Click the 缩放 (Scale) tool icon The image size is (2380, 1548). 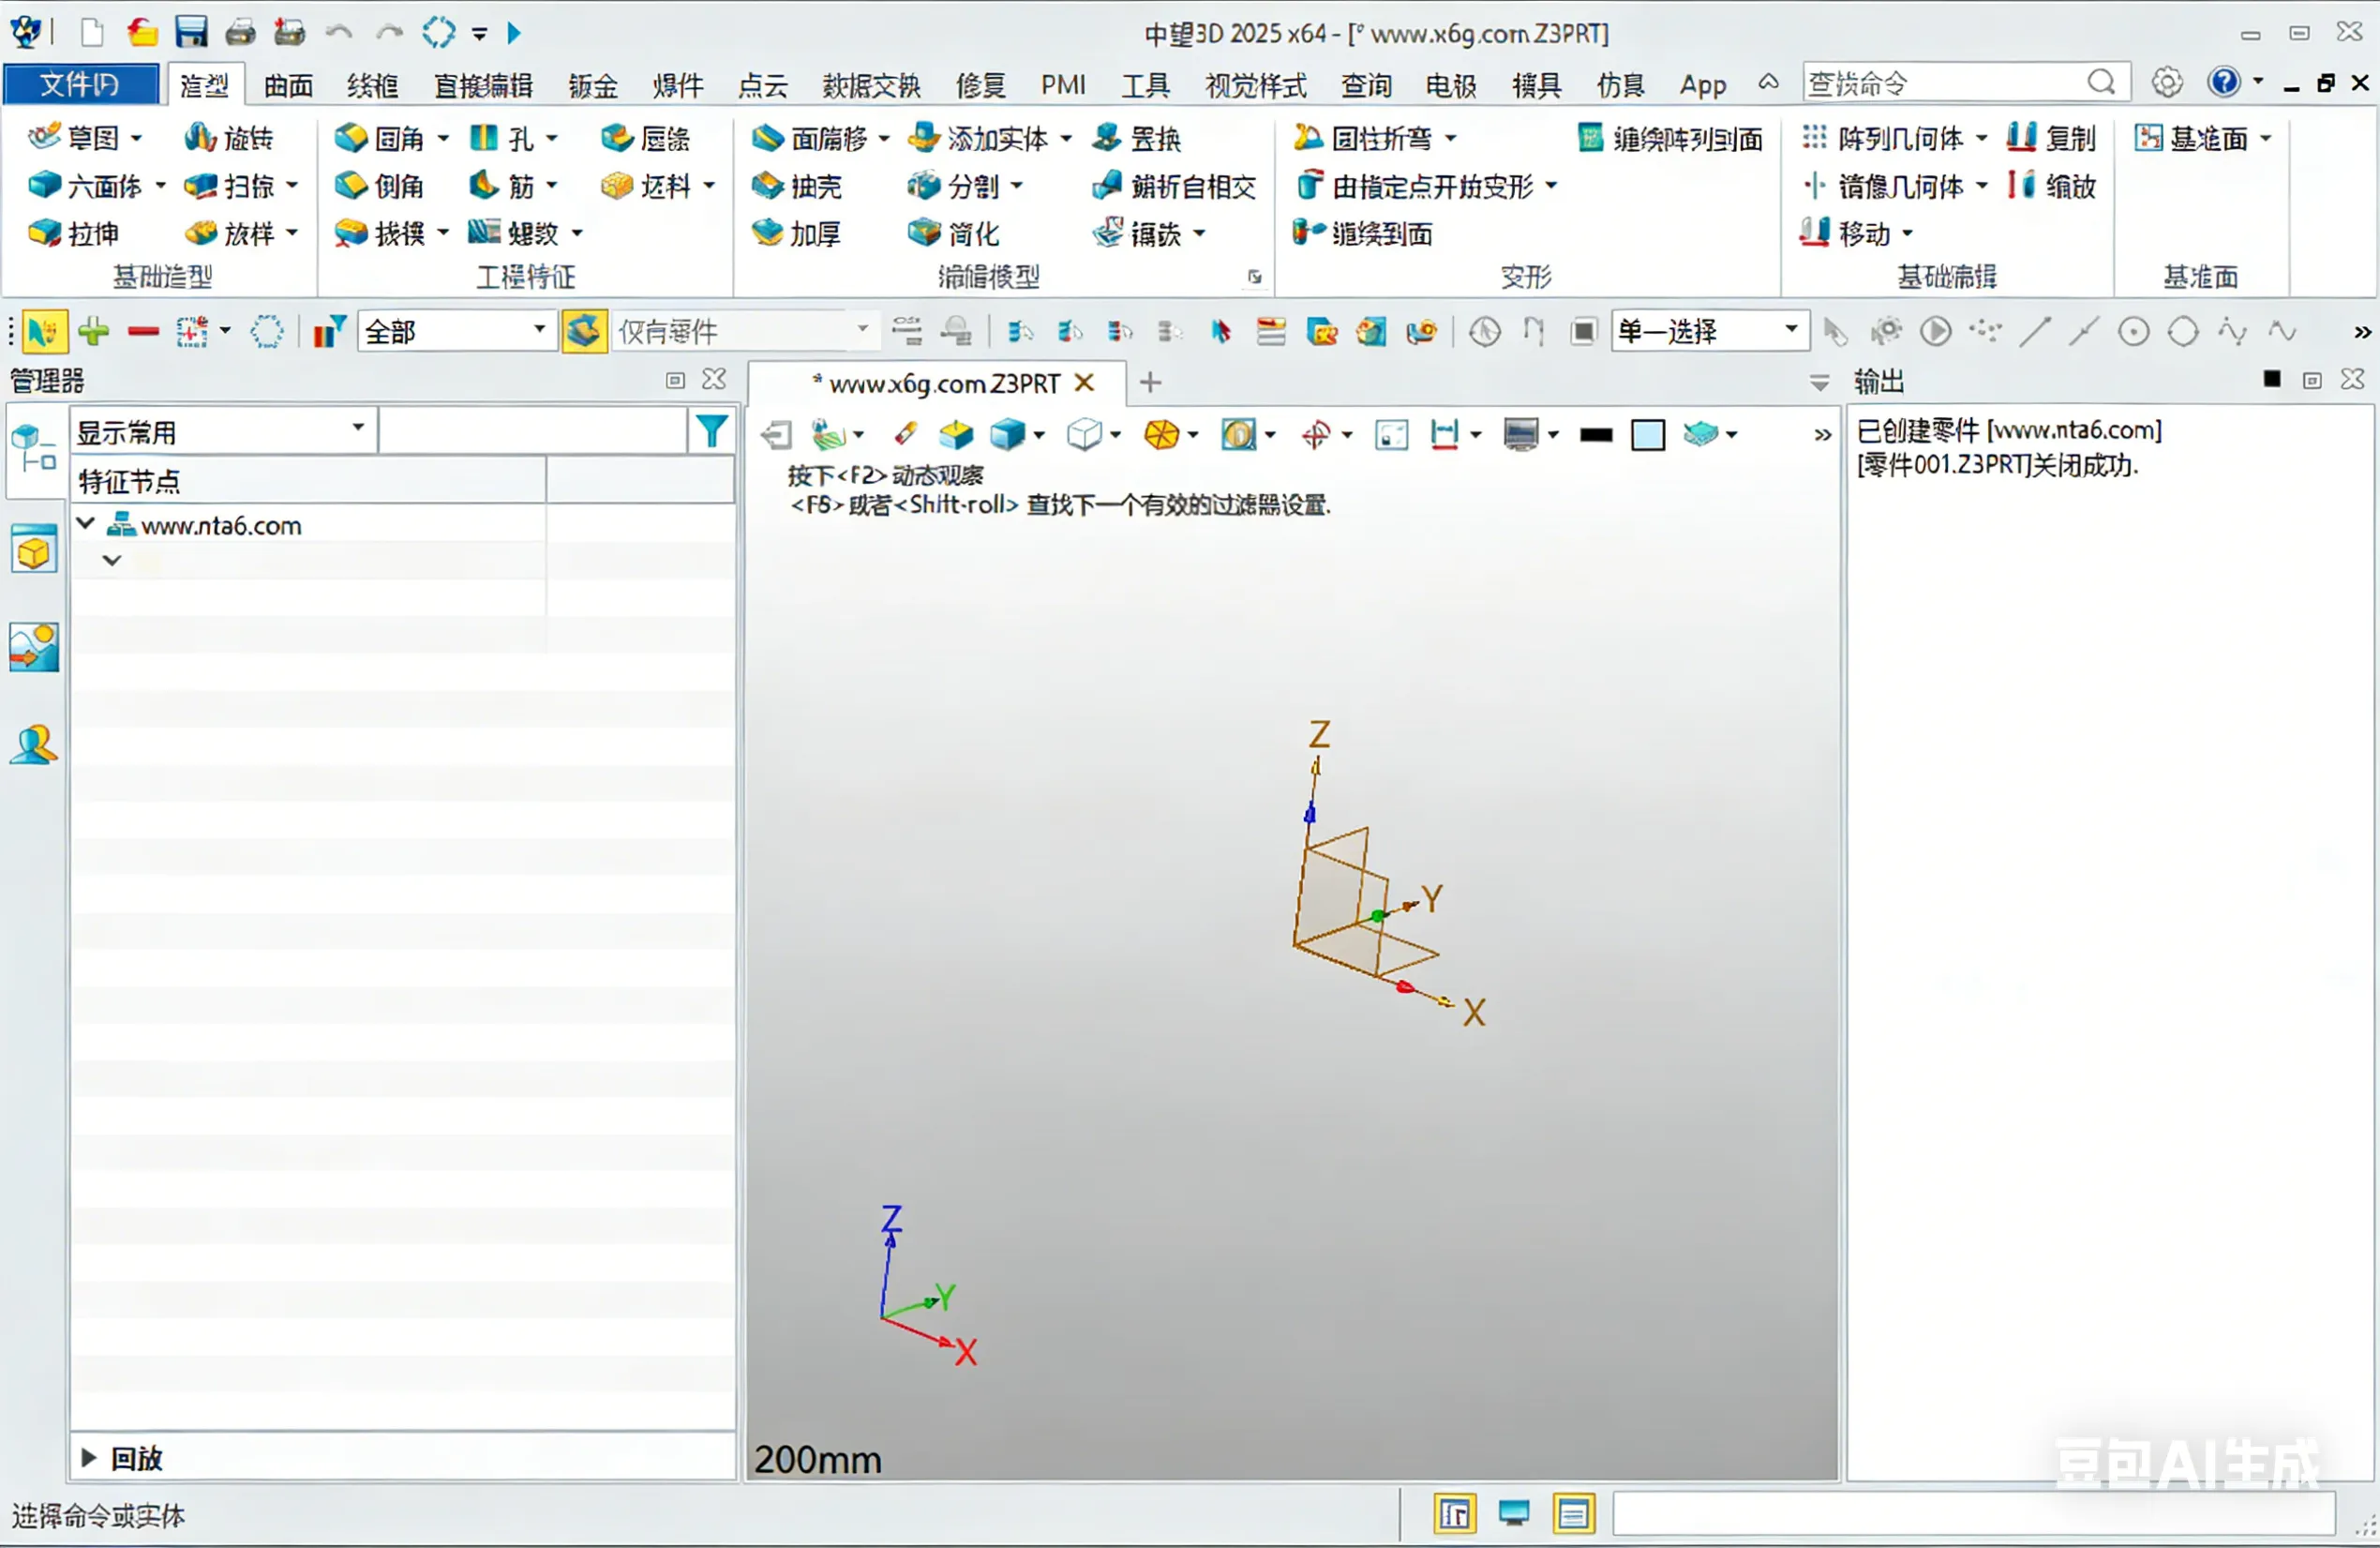(x=2021, y=186)
